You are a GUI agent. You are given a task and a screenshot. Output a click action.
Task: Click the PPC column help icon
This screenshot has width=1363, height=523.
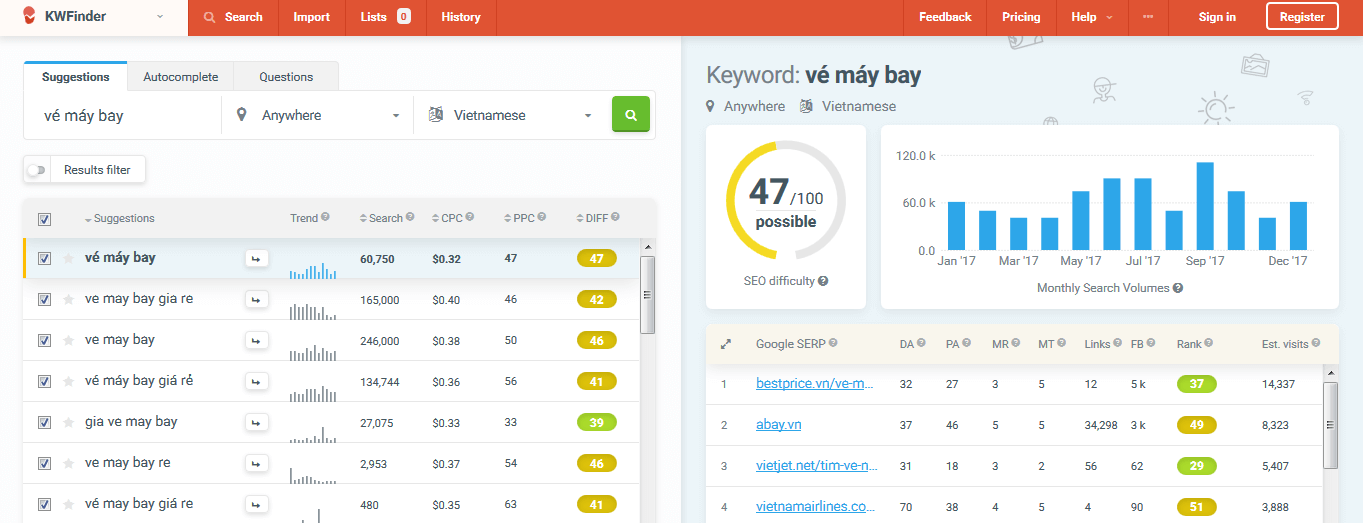pyautogui.click(x=541, y=217)
